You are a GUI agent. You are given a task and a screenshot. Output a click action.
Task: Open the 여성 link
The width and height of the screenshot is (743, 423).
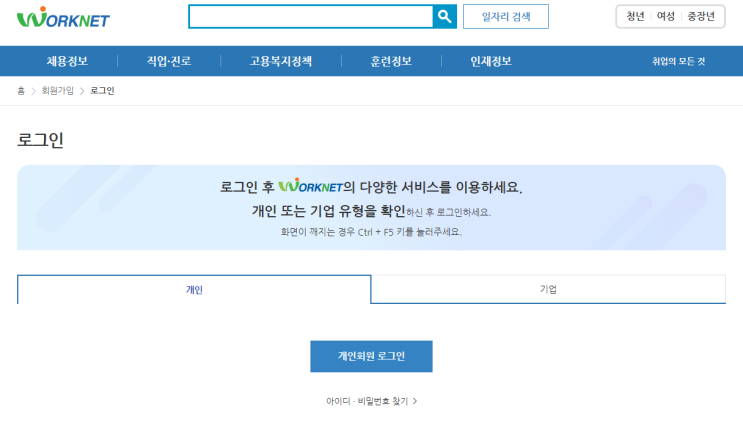tap(666, 17)
